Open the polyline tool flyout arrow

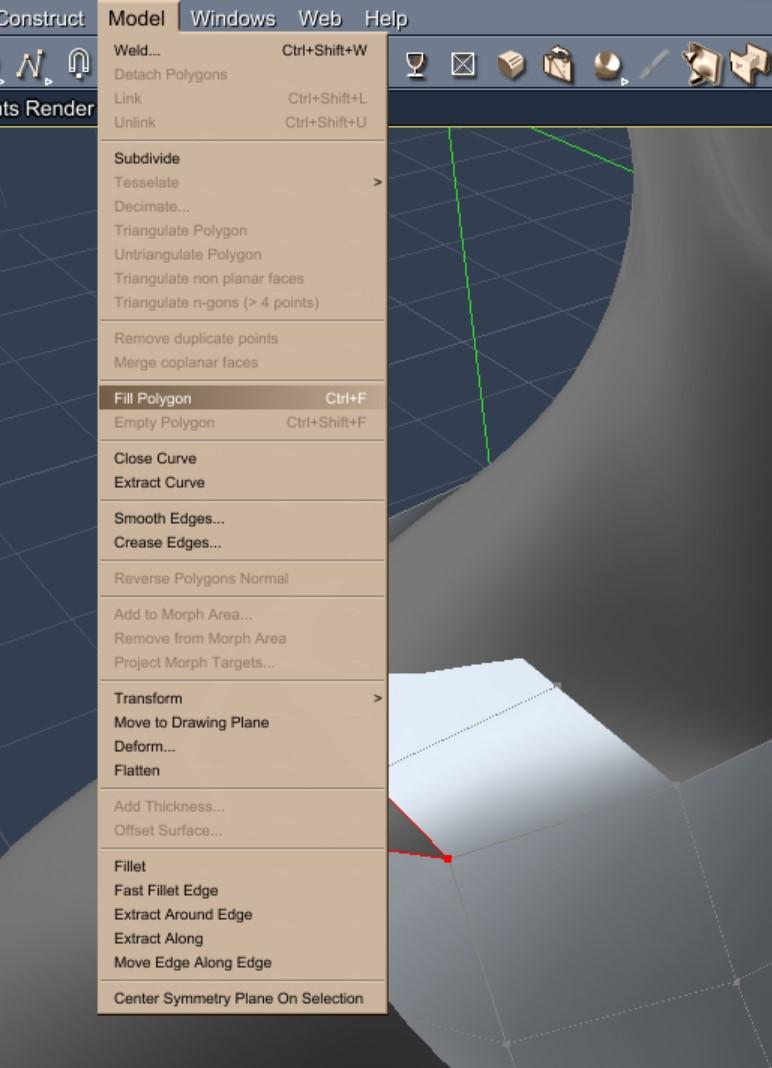(48, 82)
